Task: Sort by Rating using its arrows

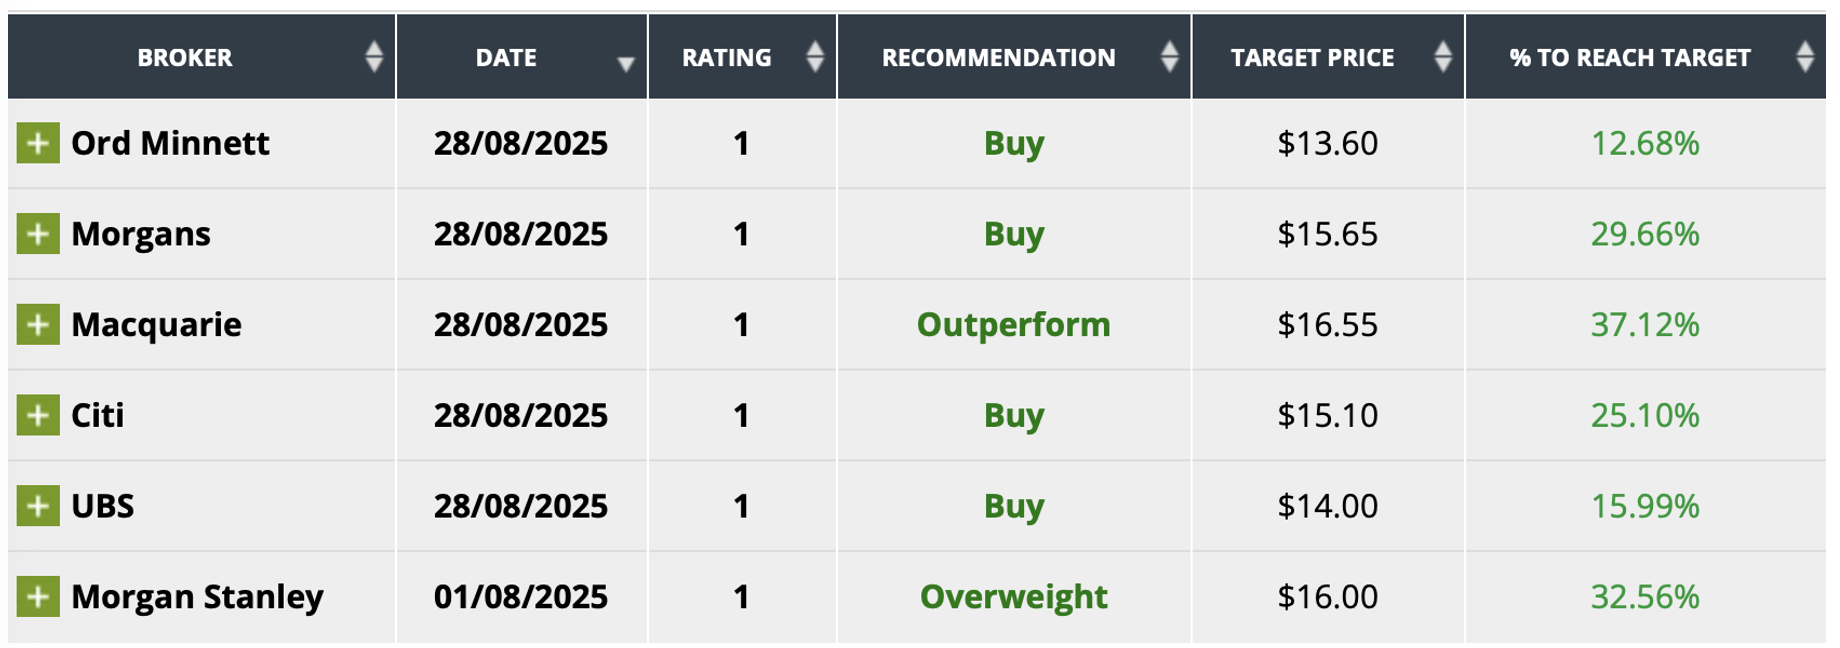Action: 815,57
